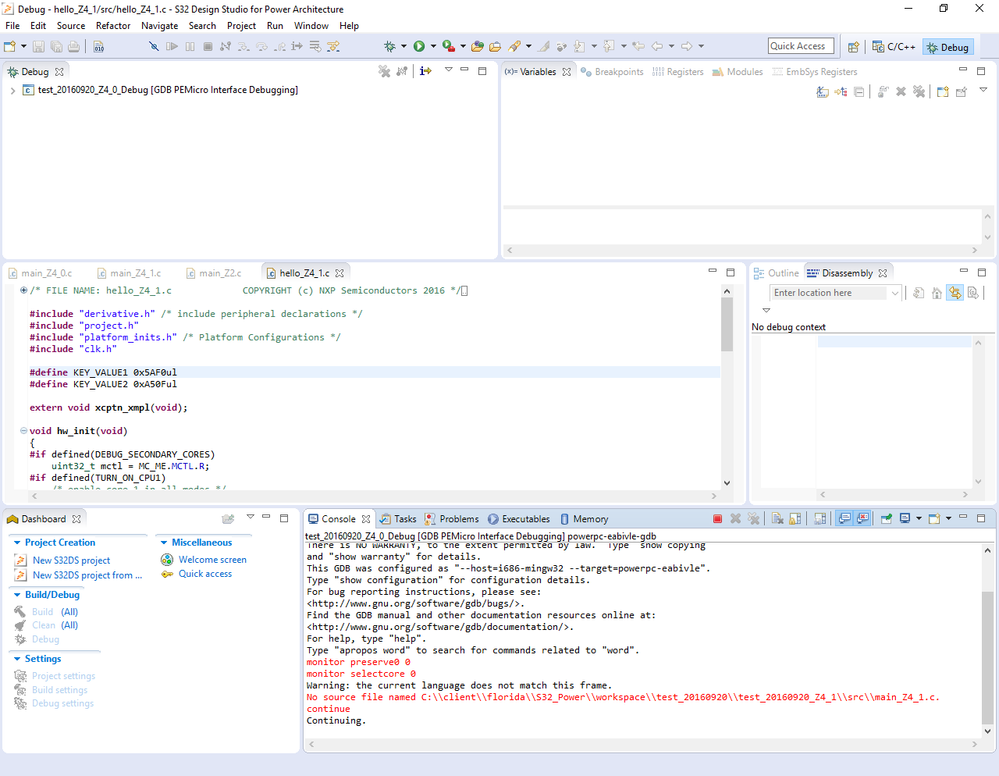Switch to main_Z4_0.c editor tab
The height and width of the screenshot is (776, 999).
[x=40, y=273]
